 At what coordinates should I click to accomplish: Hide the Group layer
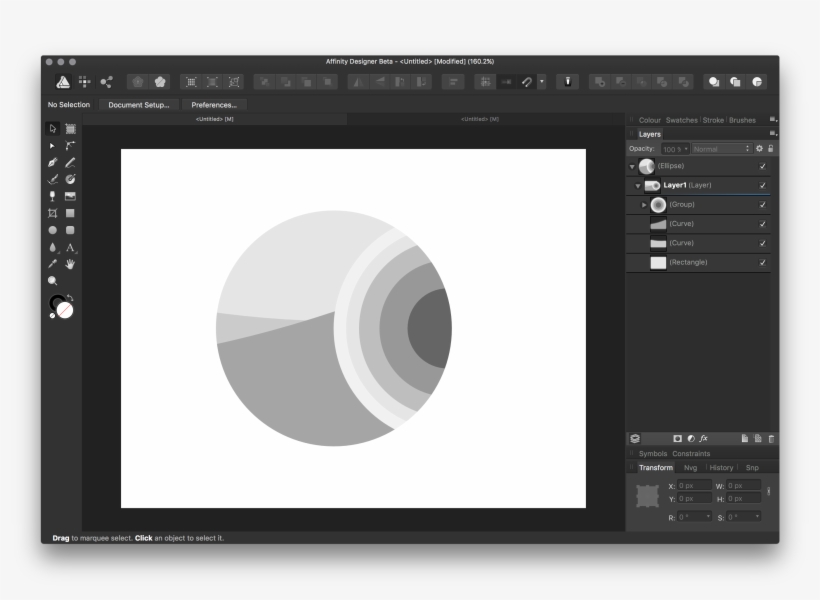764,204
